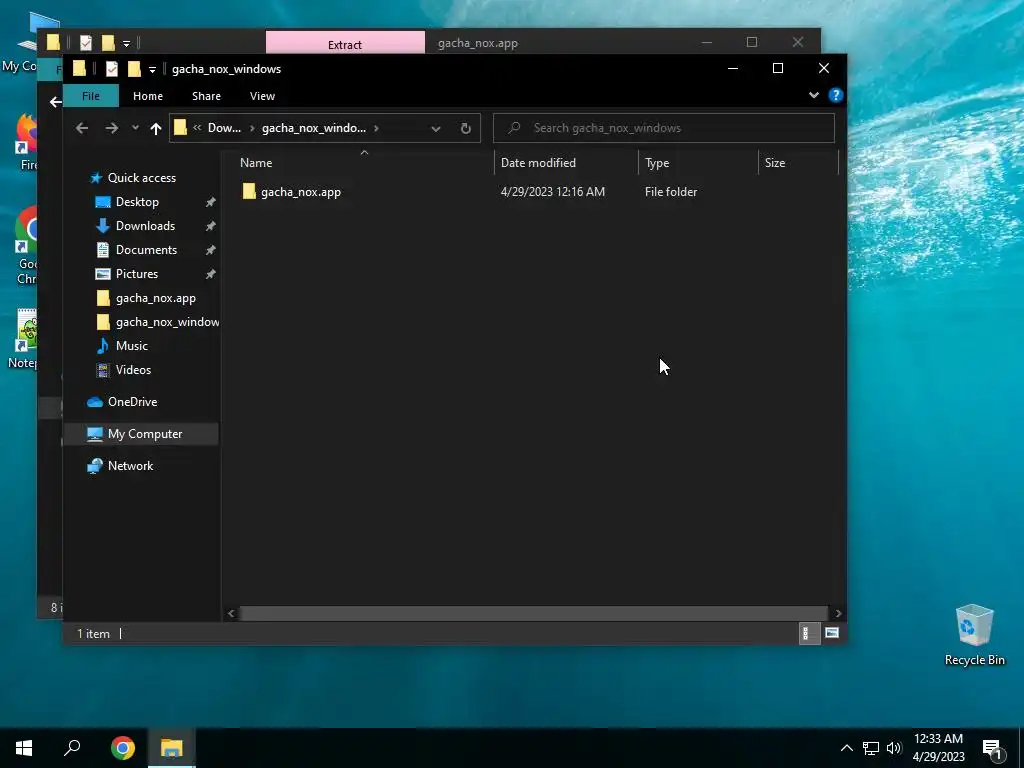Open the File ribbon tab
This screenshot has height=768, width=1024.
tap(91, 96)
